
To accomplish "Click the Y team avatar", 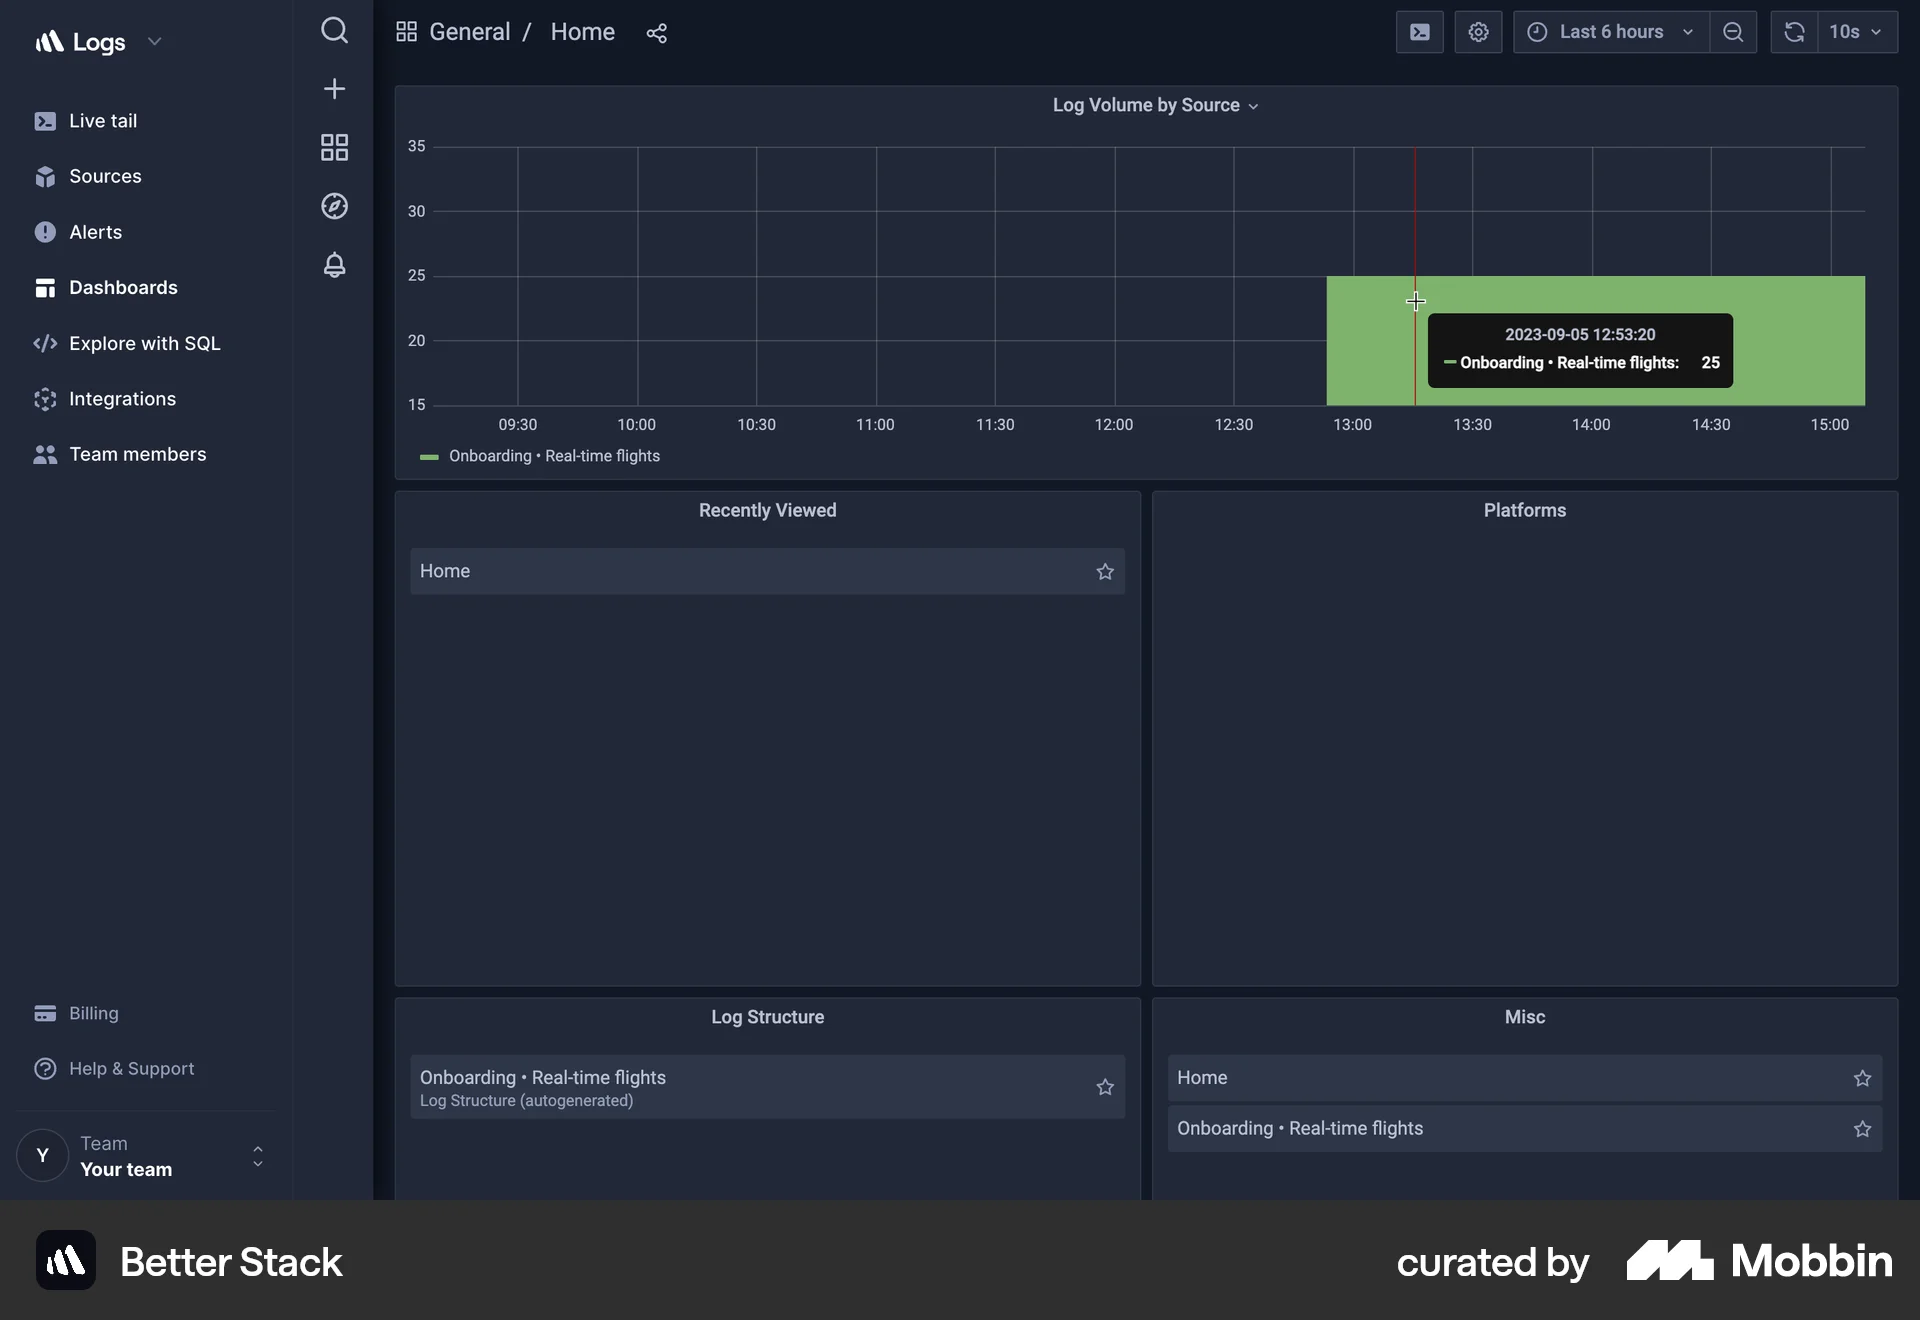I will [42, 1156].
